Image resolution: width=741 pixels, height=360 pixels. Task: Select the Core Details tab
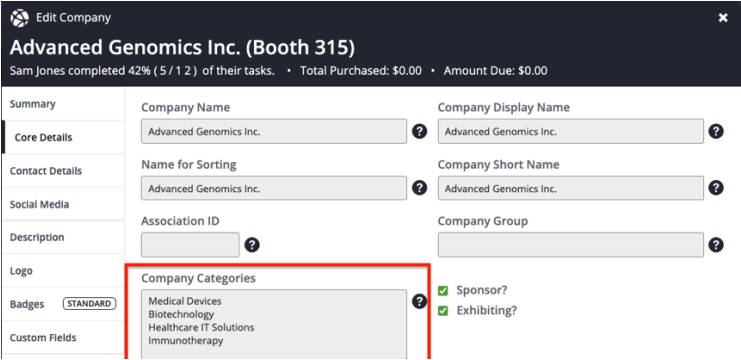click(x=63, y=137)
